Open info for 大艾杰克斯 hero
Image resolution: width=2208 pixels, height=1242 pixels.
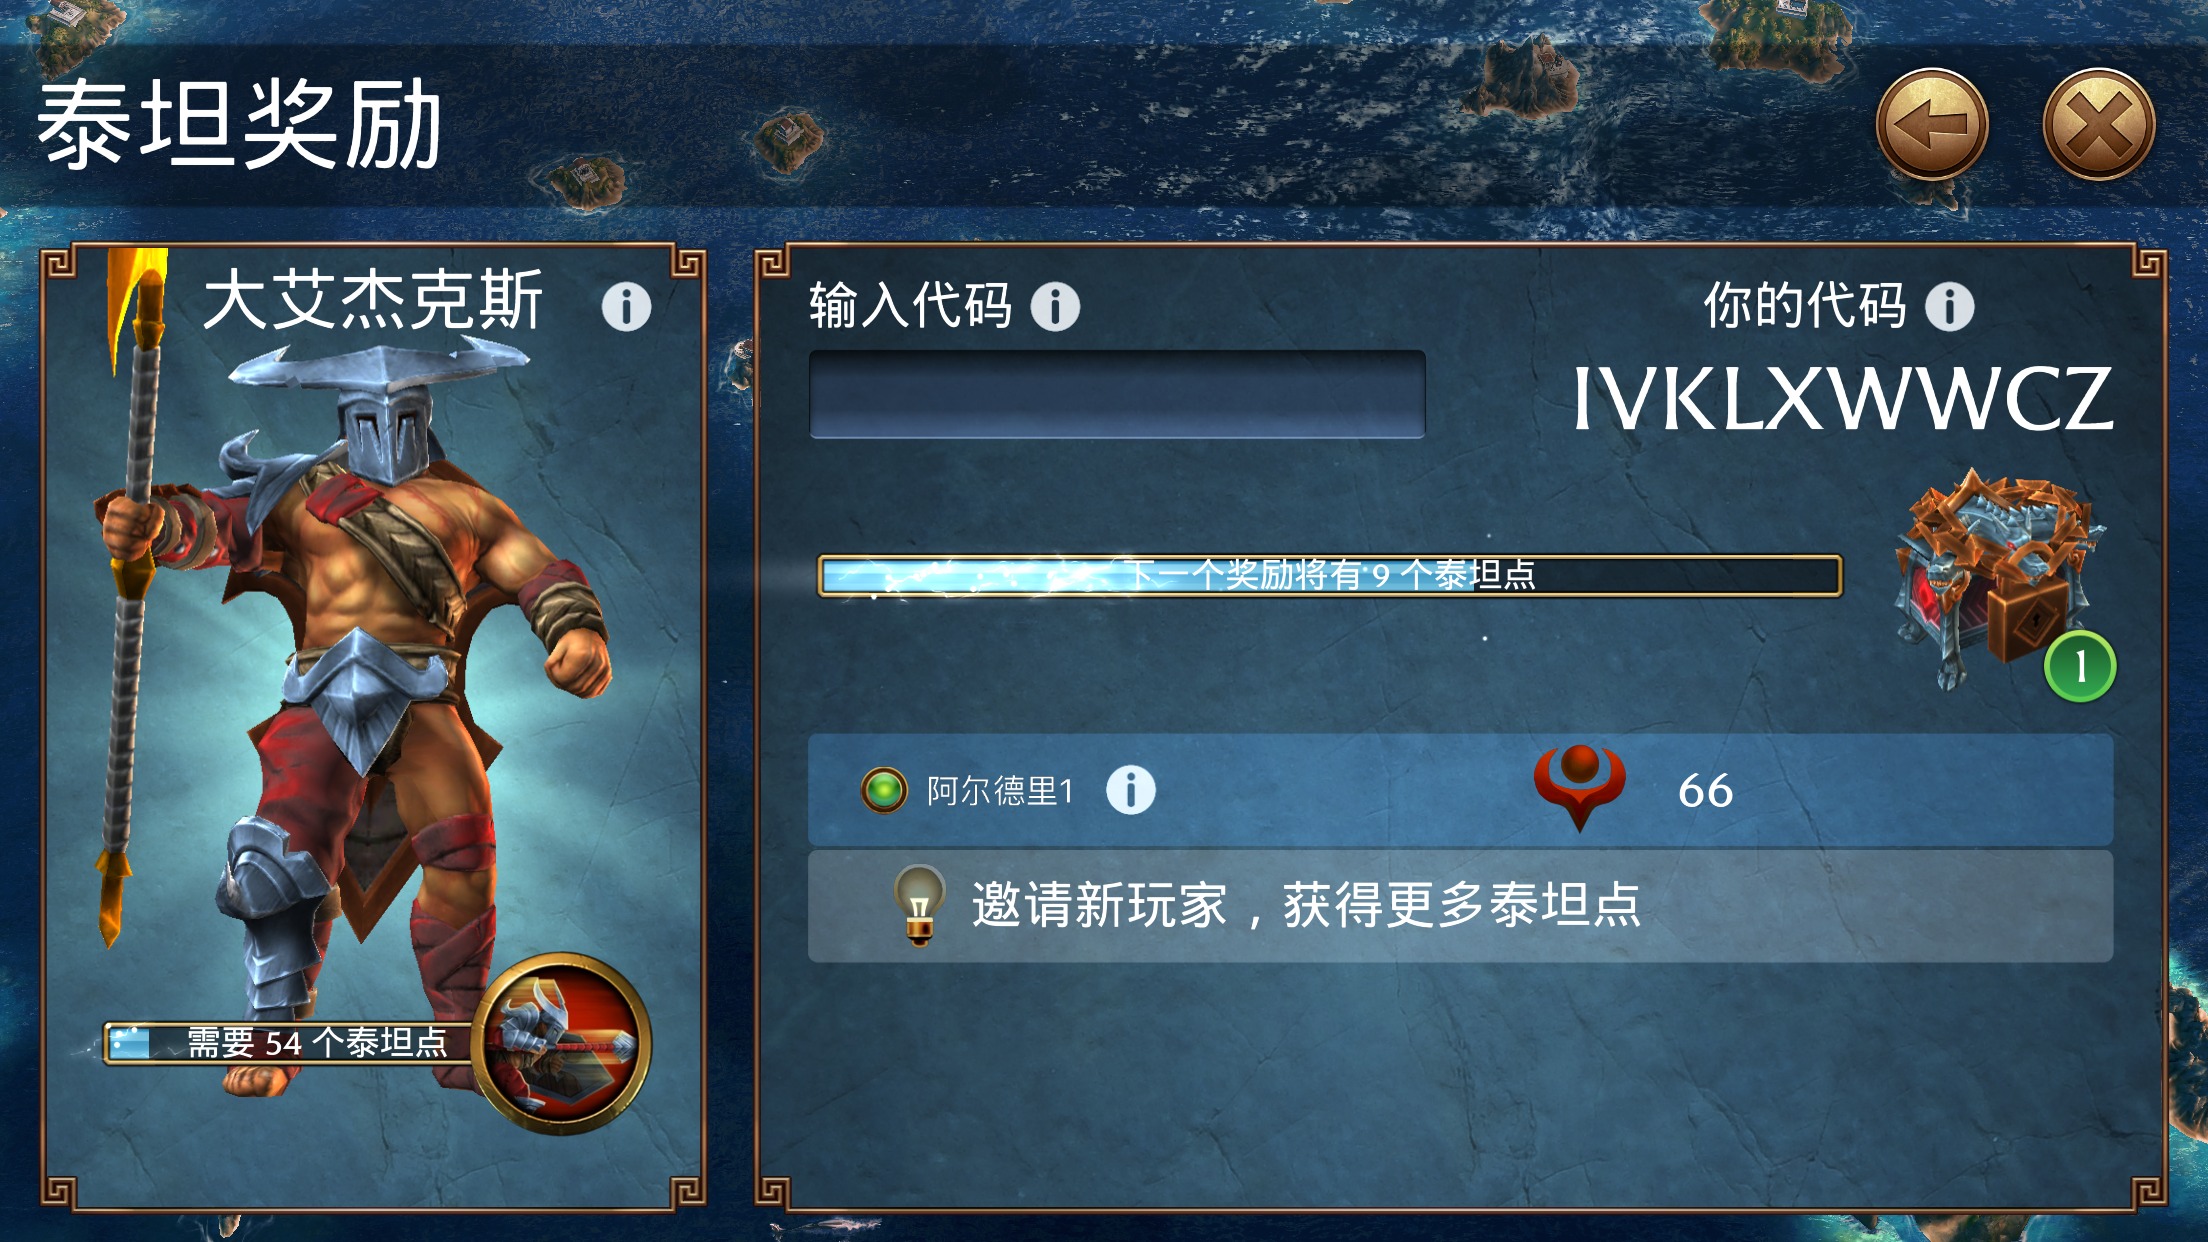626,306
